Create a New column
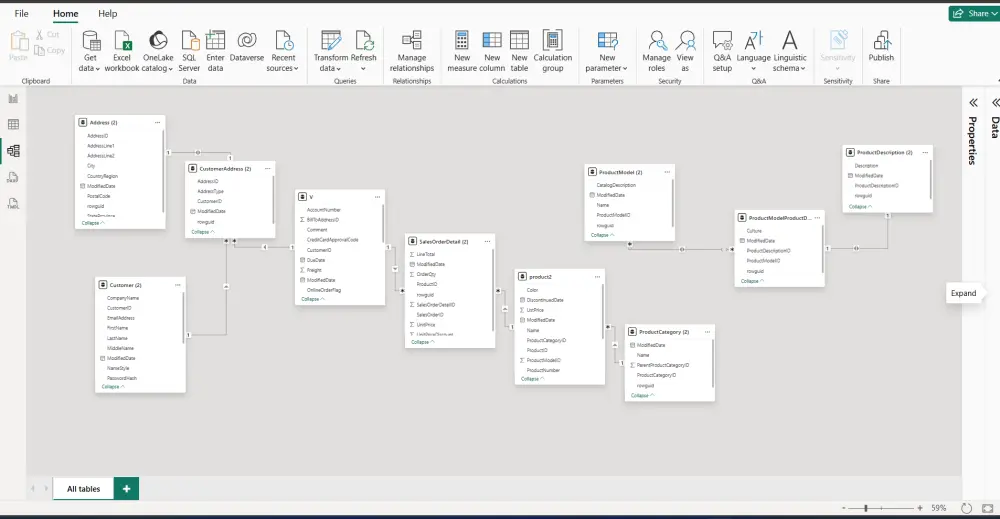Image resolution: width=1000 pixels, height=519 pixels. pyautogui.click(x=492, y=52)
